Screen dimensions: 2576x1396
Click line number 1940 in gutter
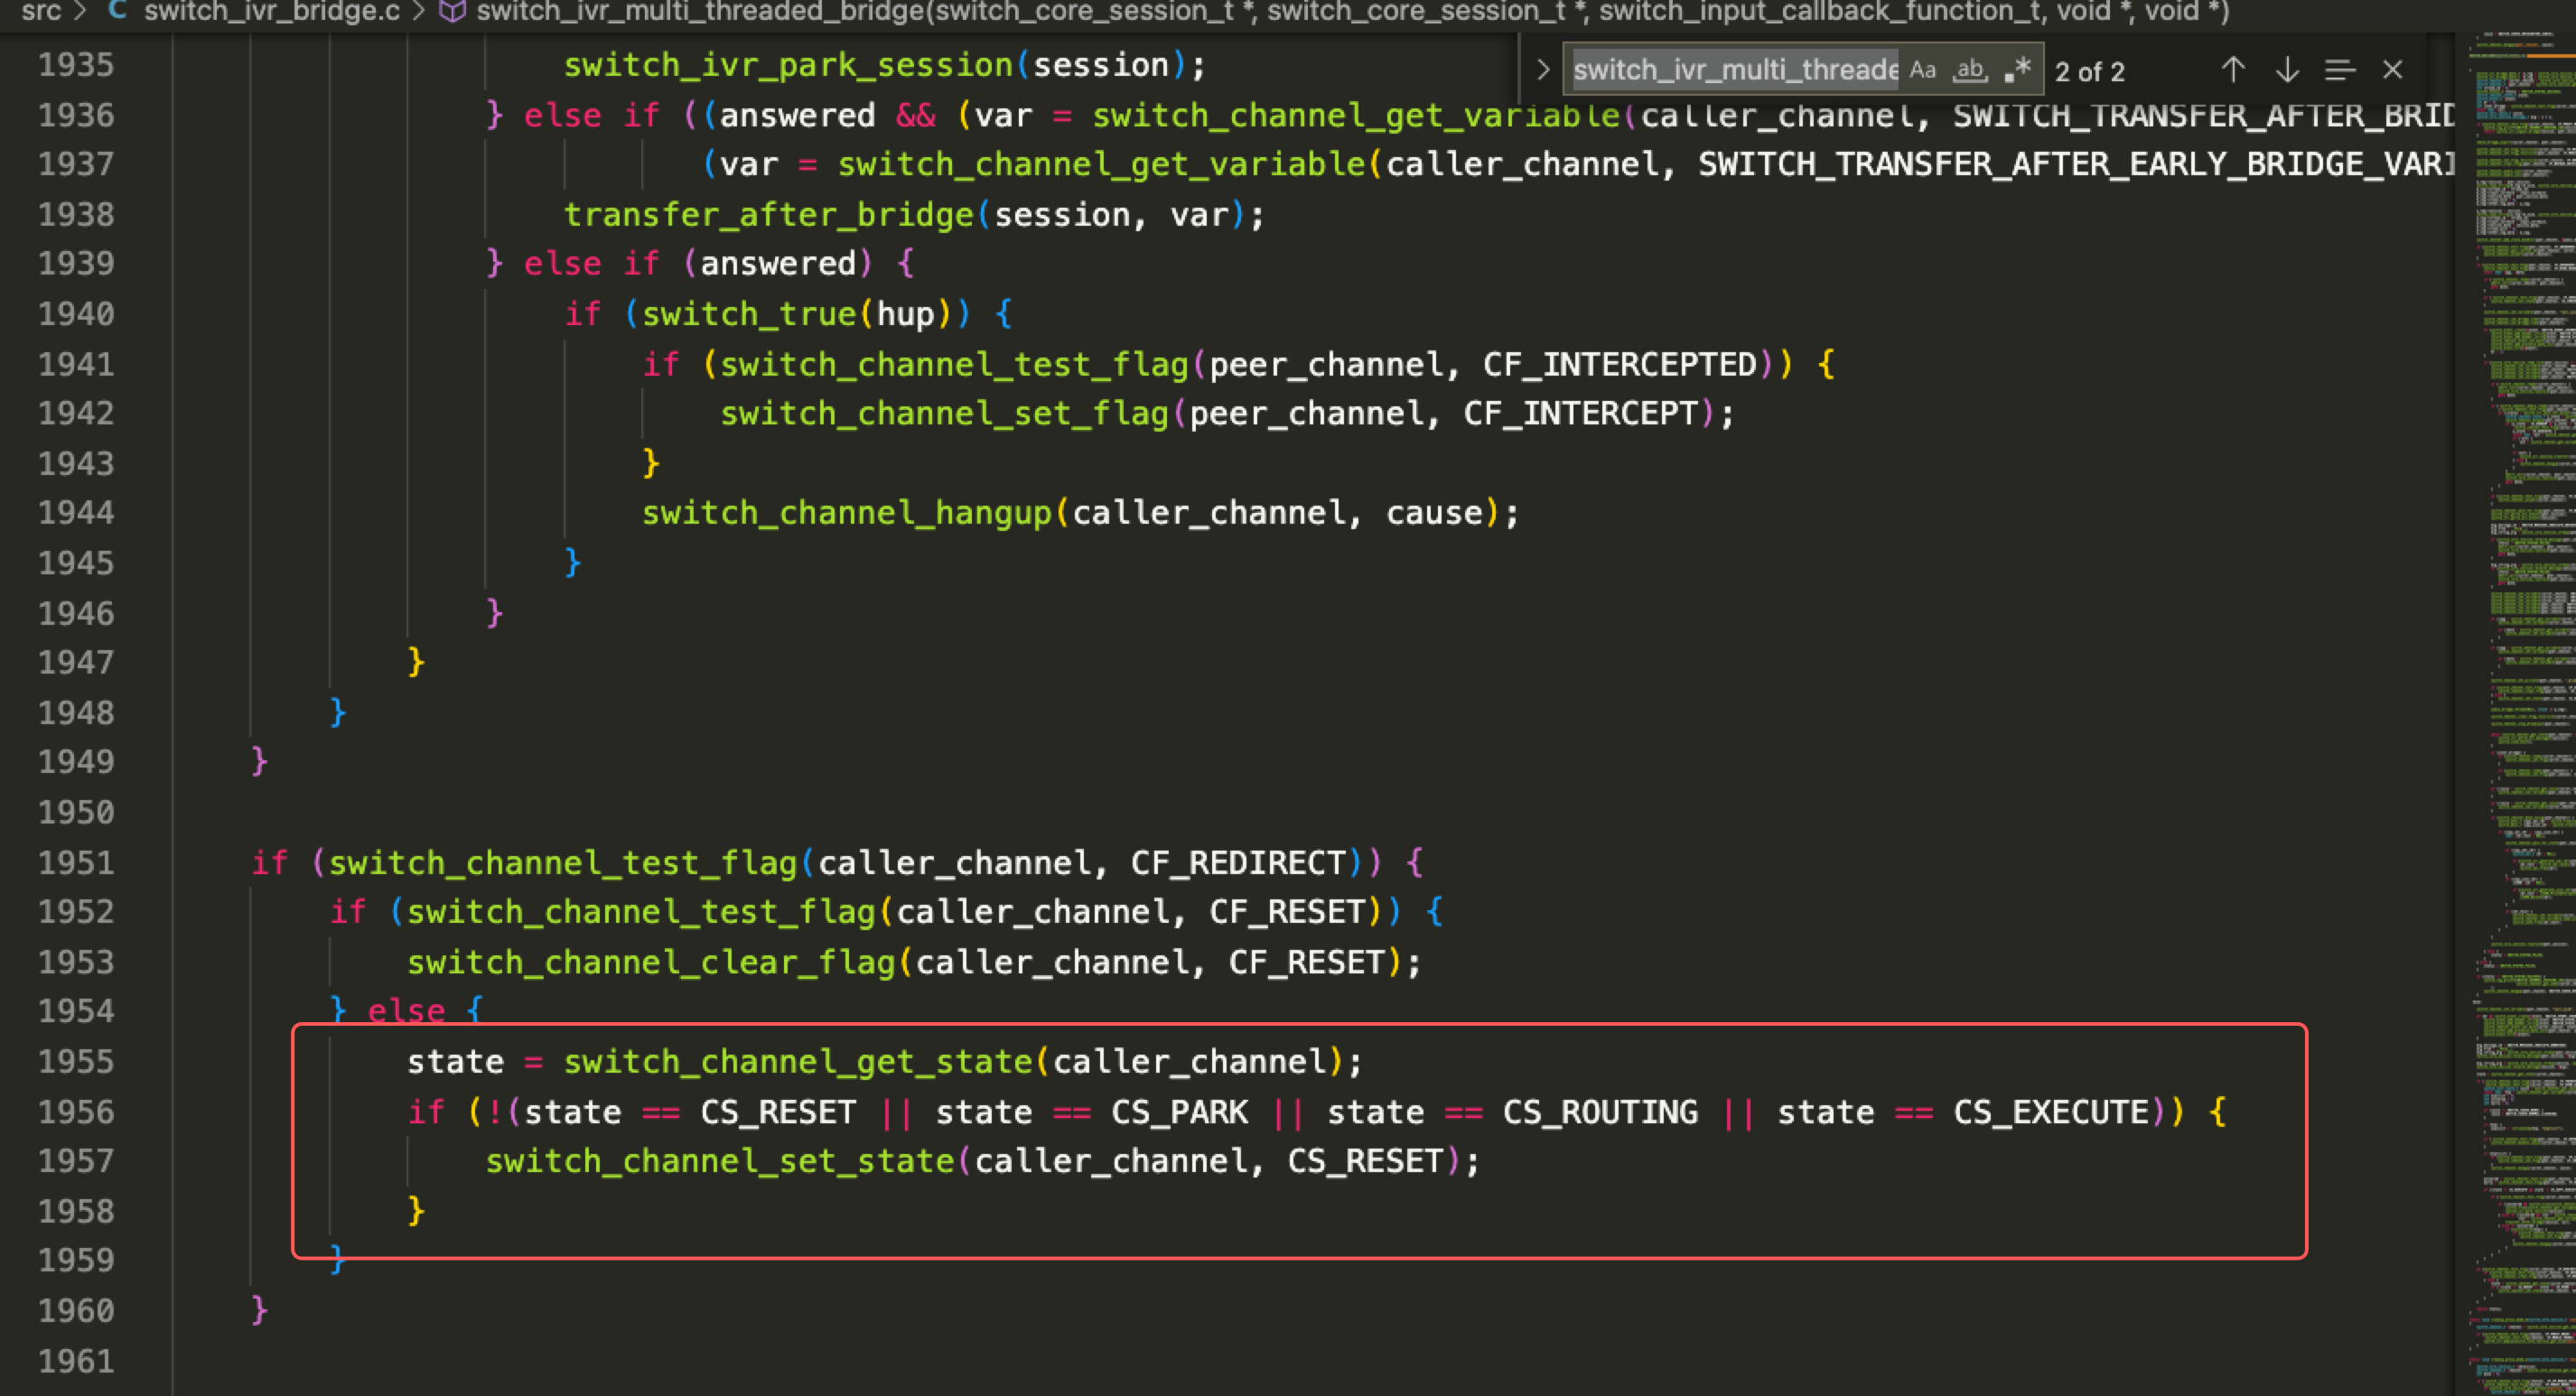[76, 314]
